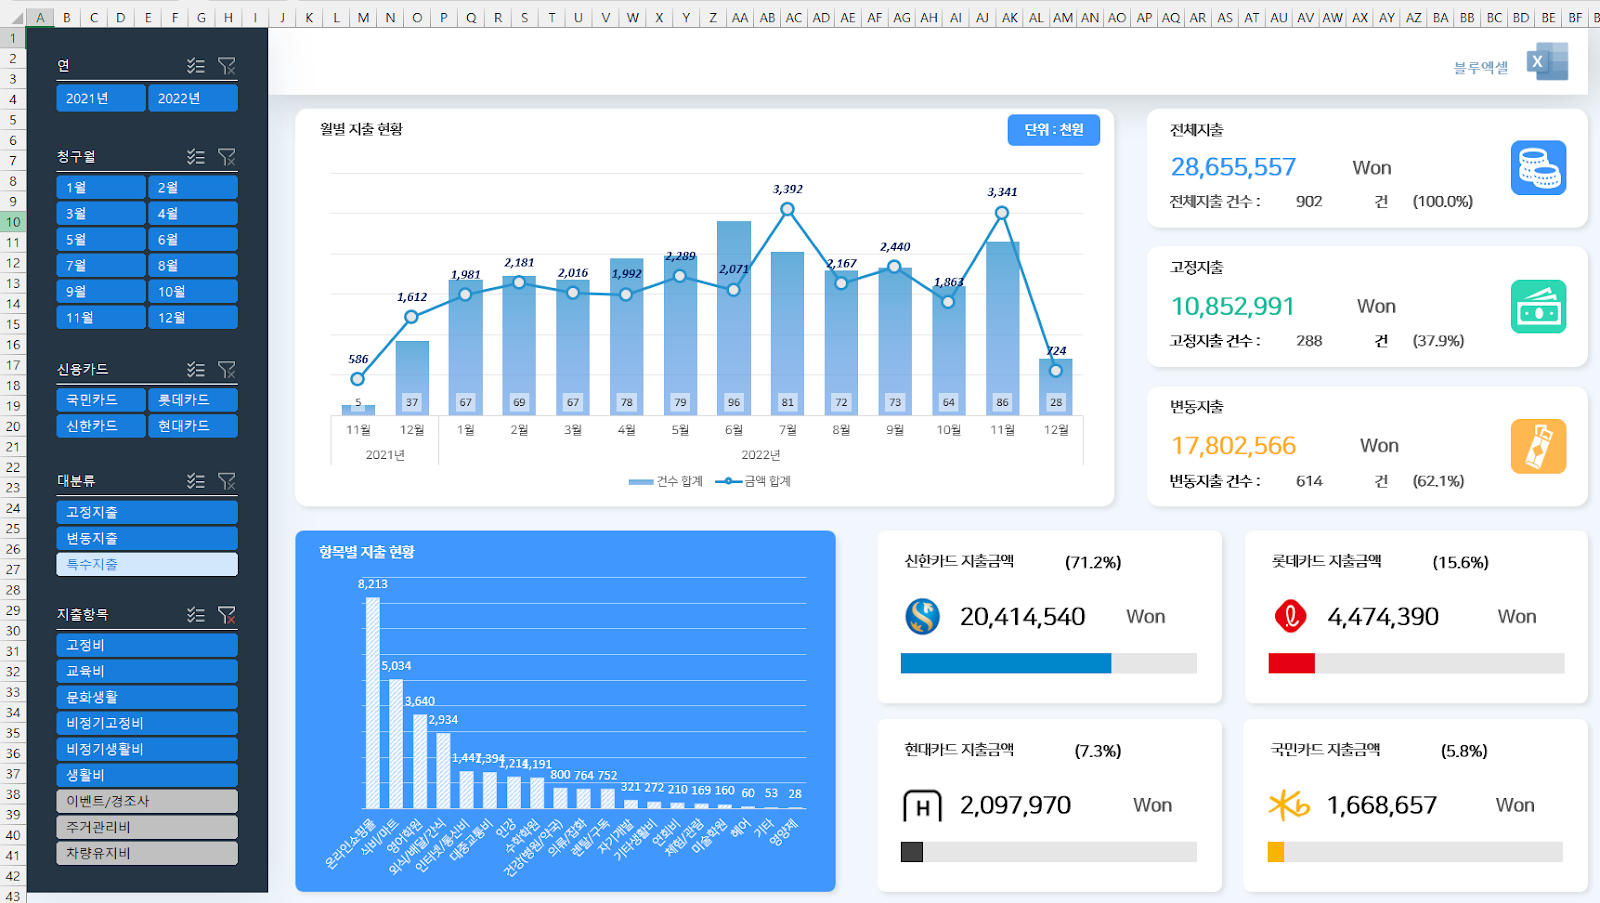The height and width of the screenshot is (903, 1600).
Task: Clear filter icon on 지출항목 slicer
Action: pos(227,615)
